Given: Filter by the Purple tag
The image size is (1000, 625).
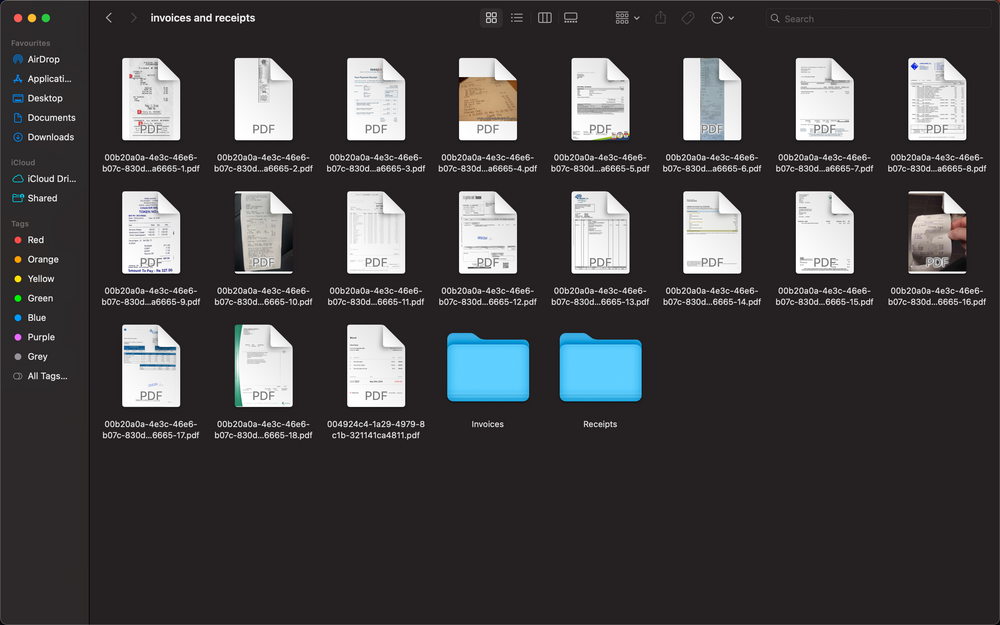Looking at the screenshot, I should tap(41, 337).
